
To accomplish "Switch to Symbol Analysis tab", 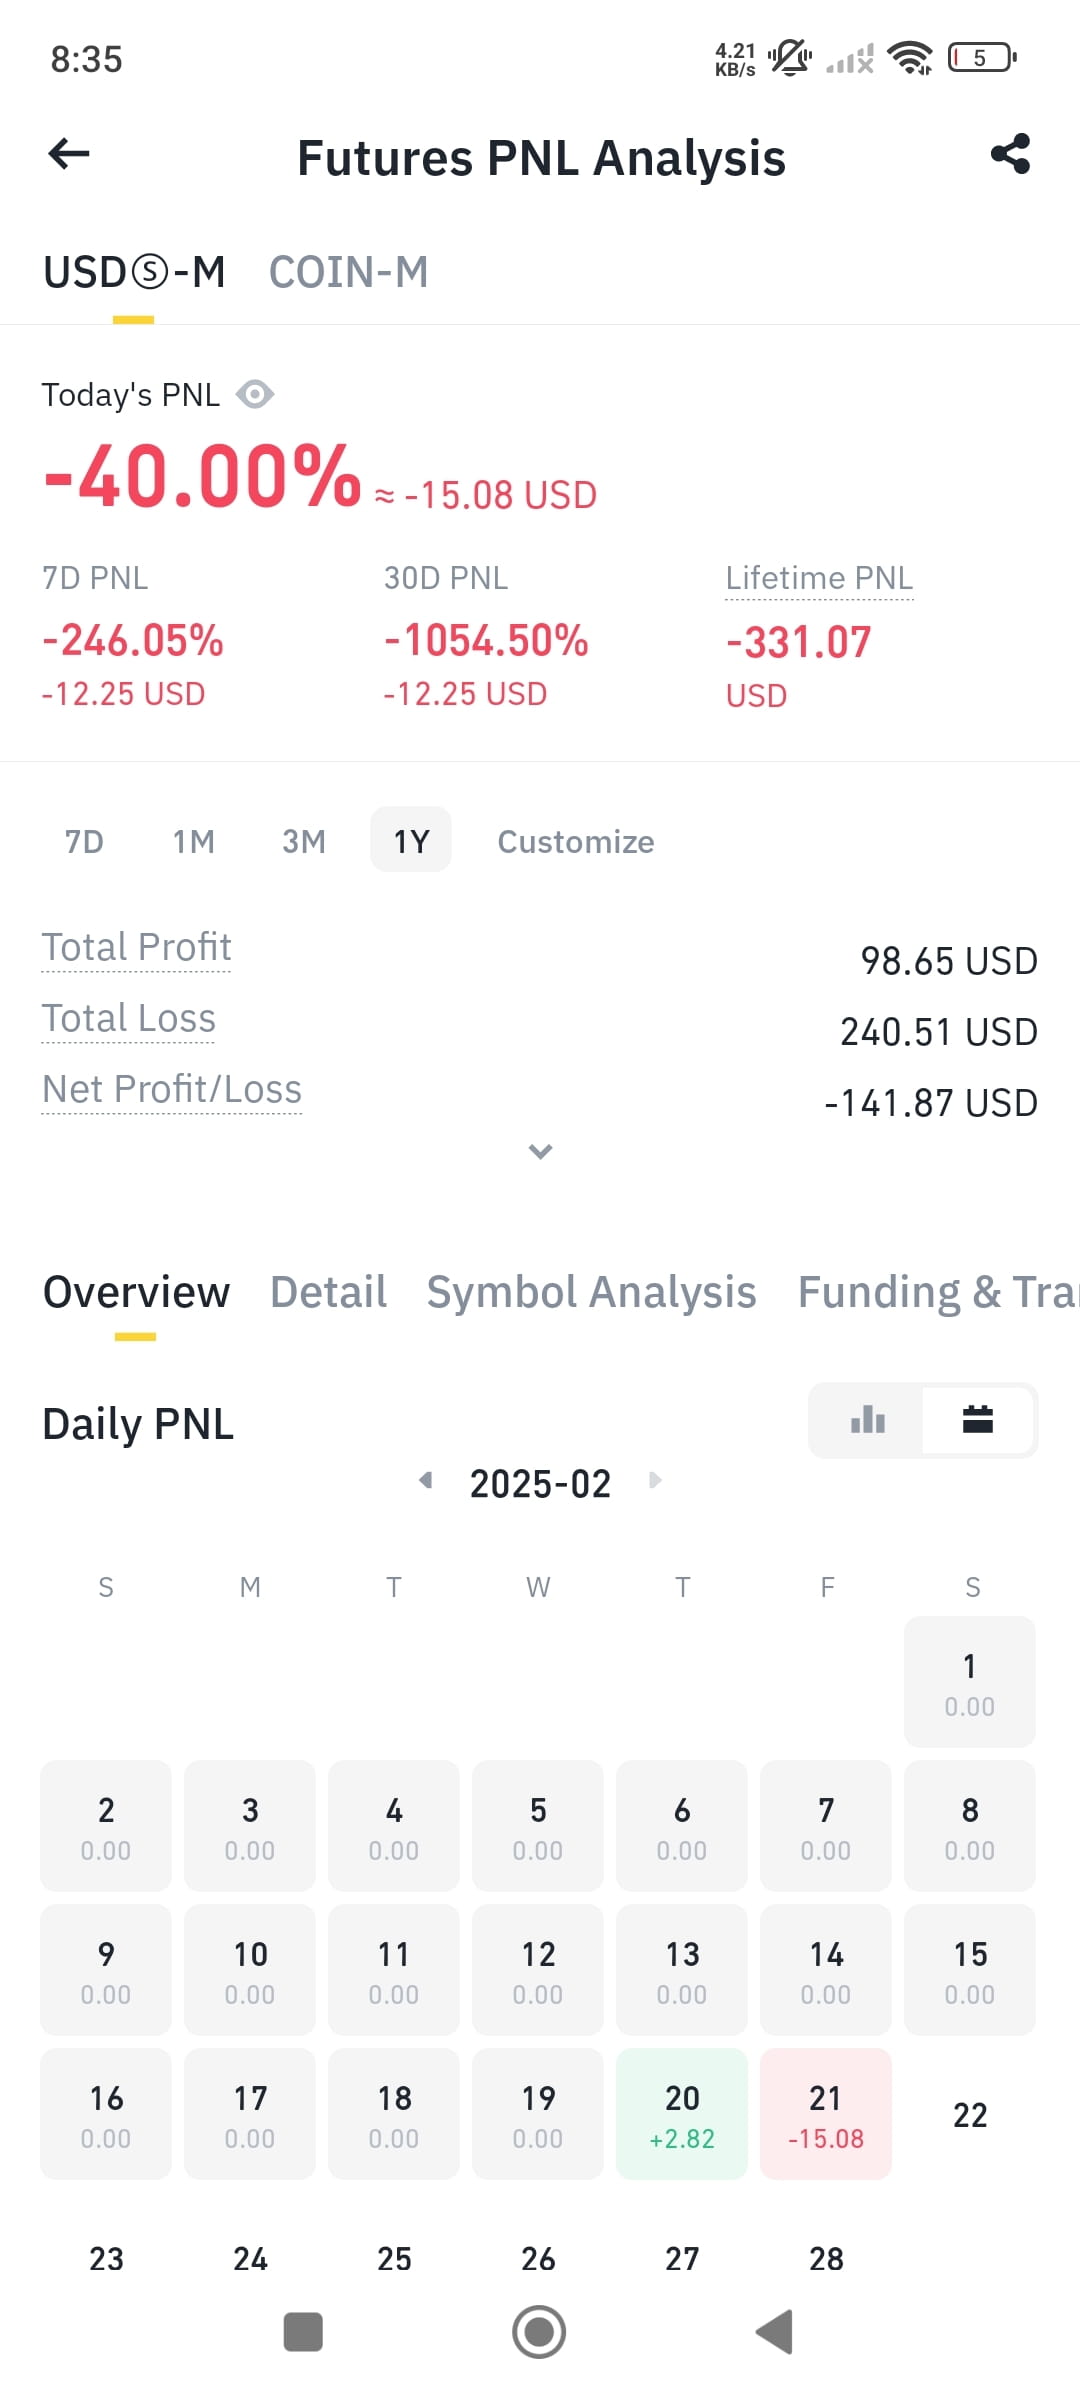I will [x=591, y=1292].
